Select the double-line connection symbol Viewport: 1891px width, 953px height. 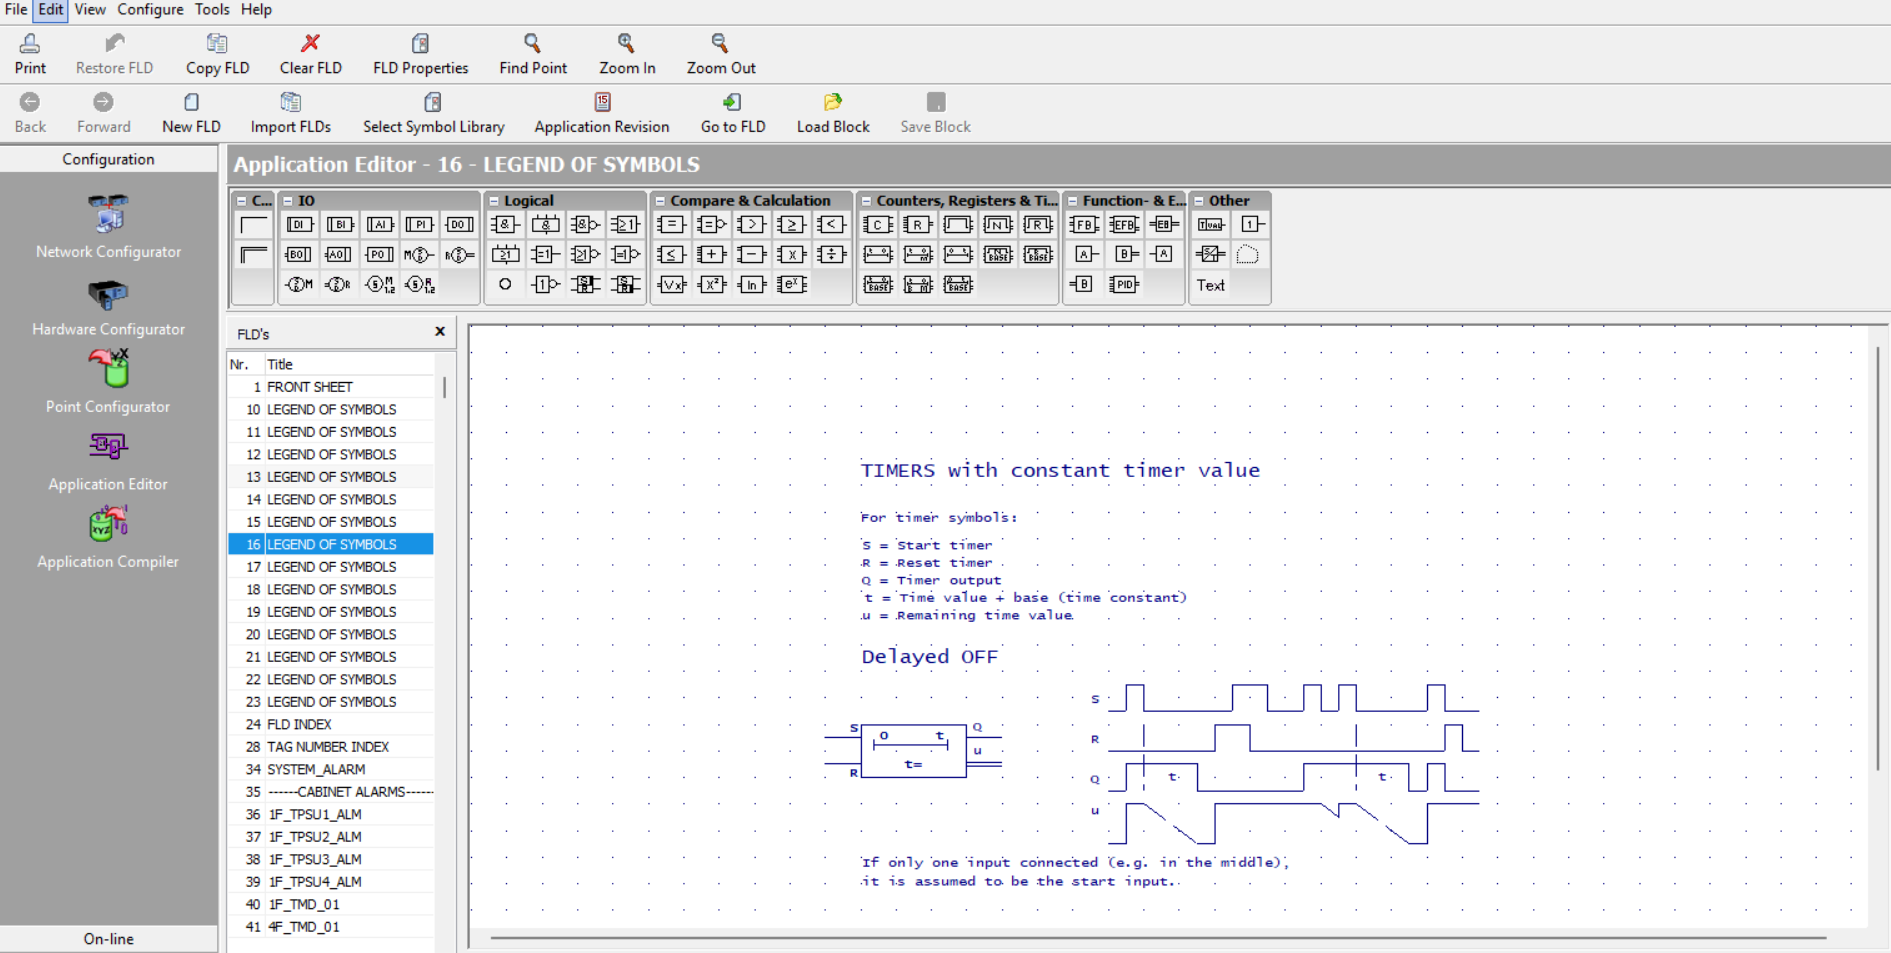253,254
